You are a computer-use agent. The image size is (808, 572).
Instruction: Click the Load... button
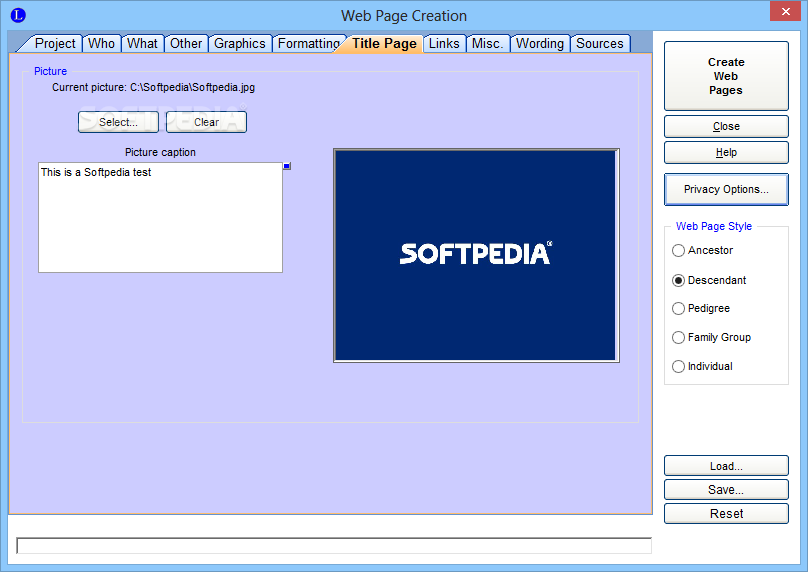pos(726,466)
